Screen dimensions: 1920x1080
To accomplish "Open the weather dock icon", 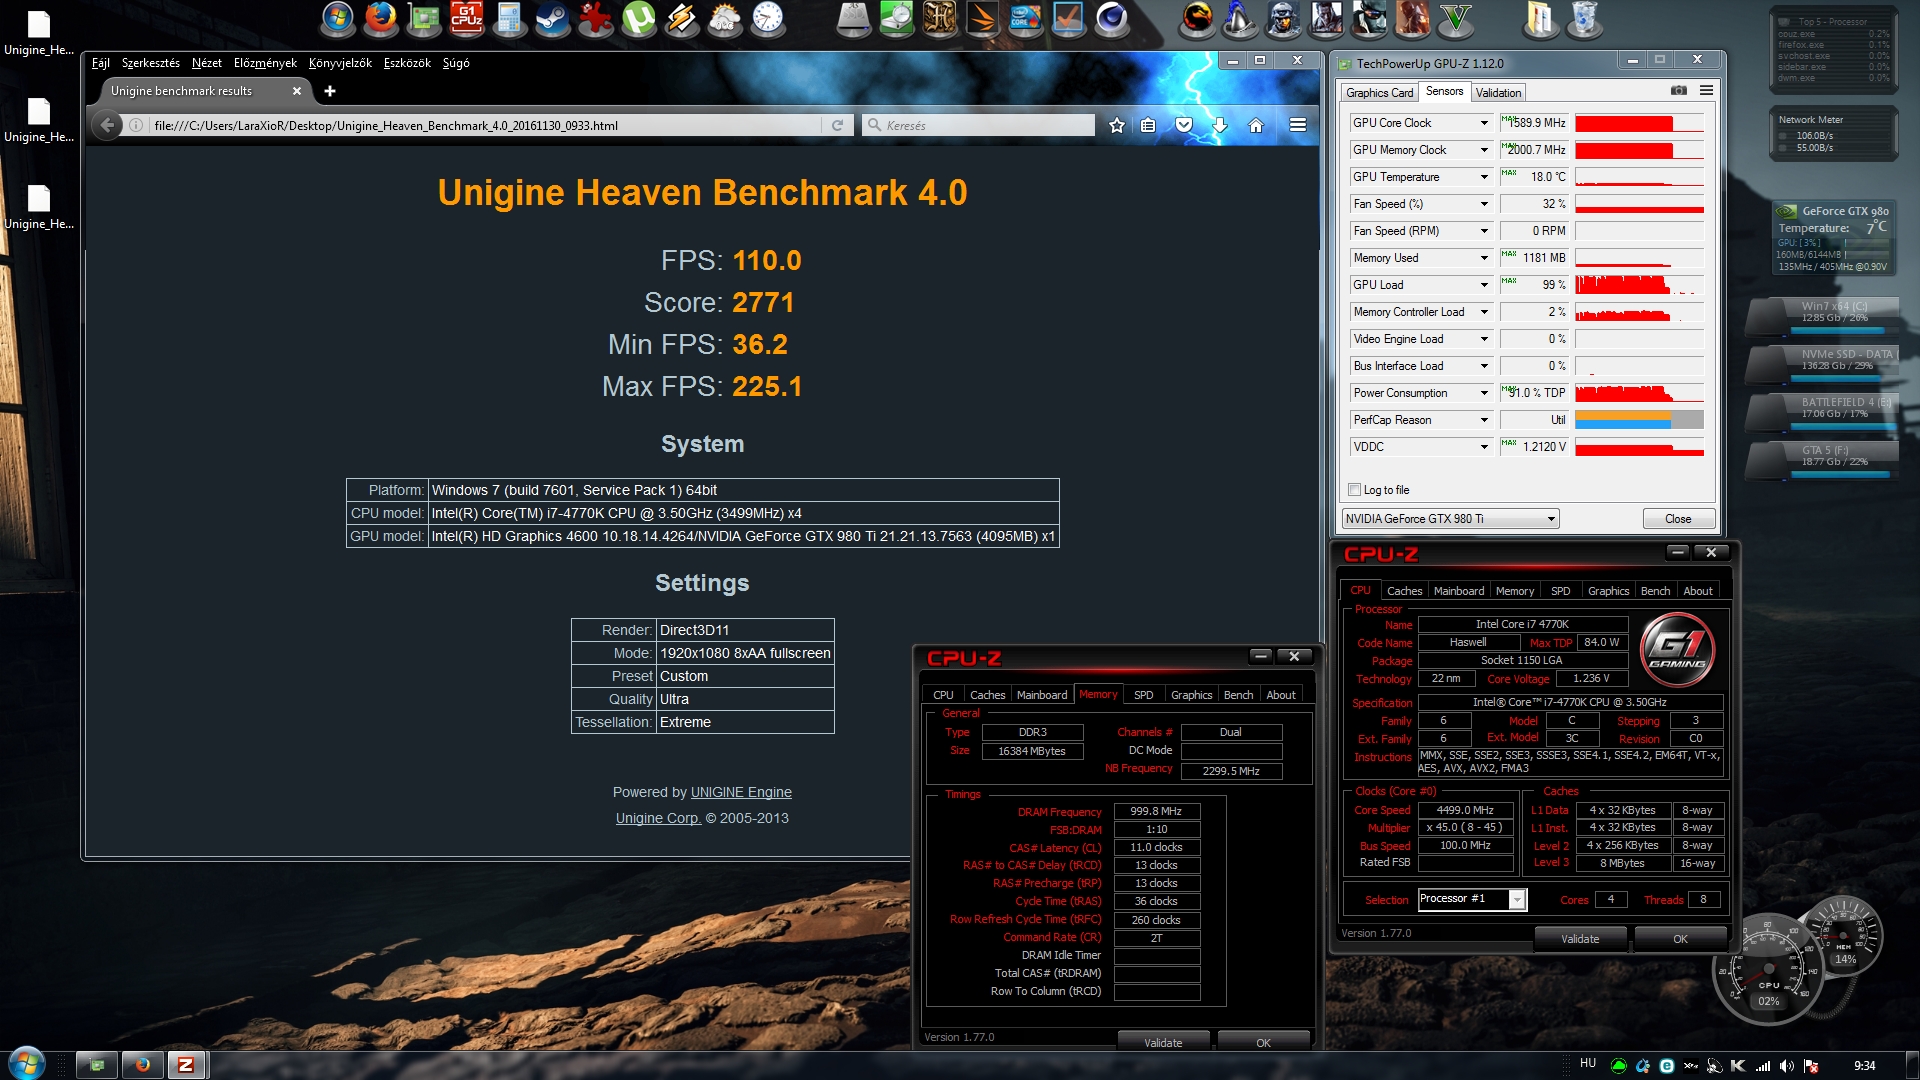I will click(724, 18).
